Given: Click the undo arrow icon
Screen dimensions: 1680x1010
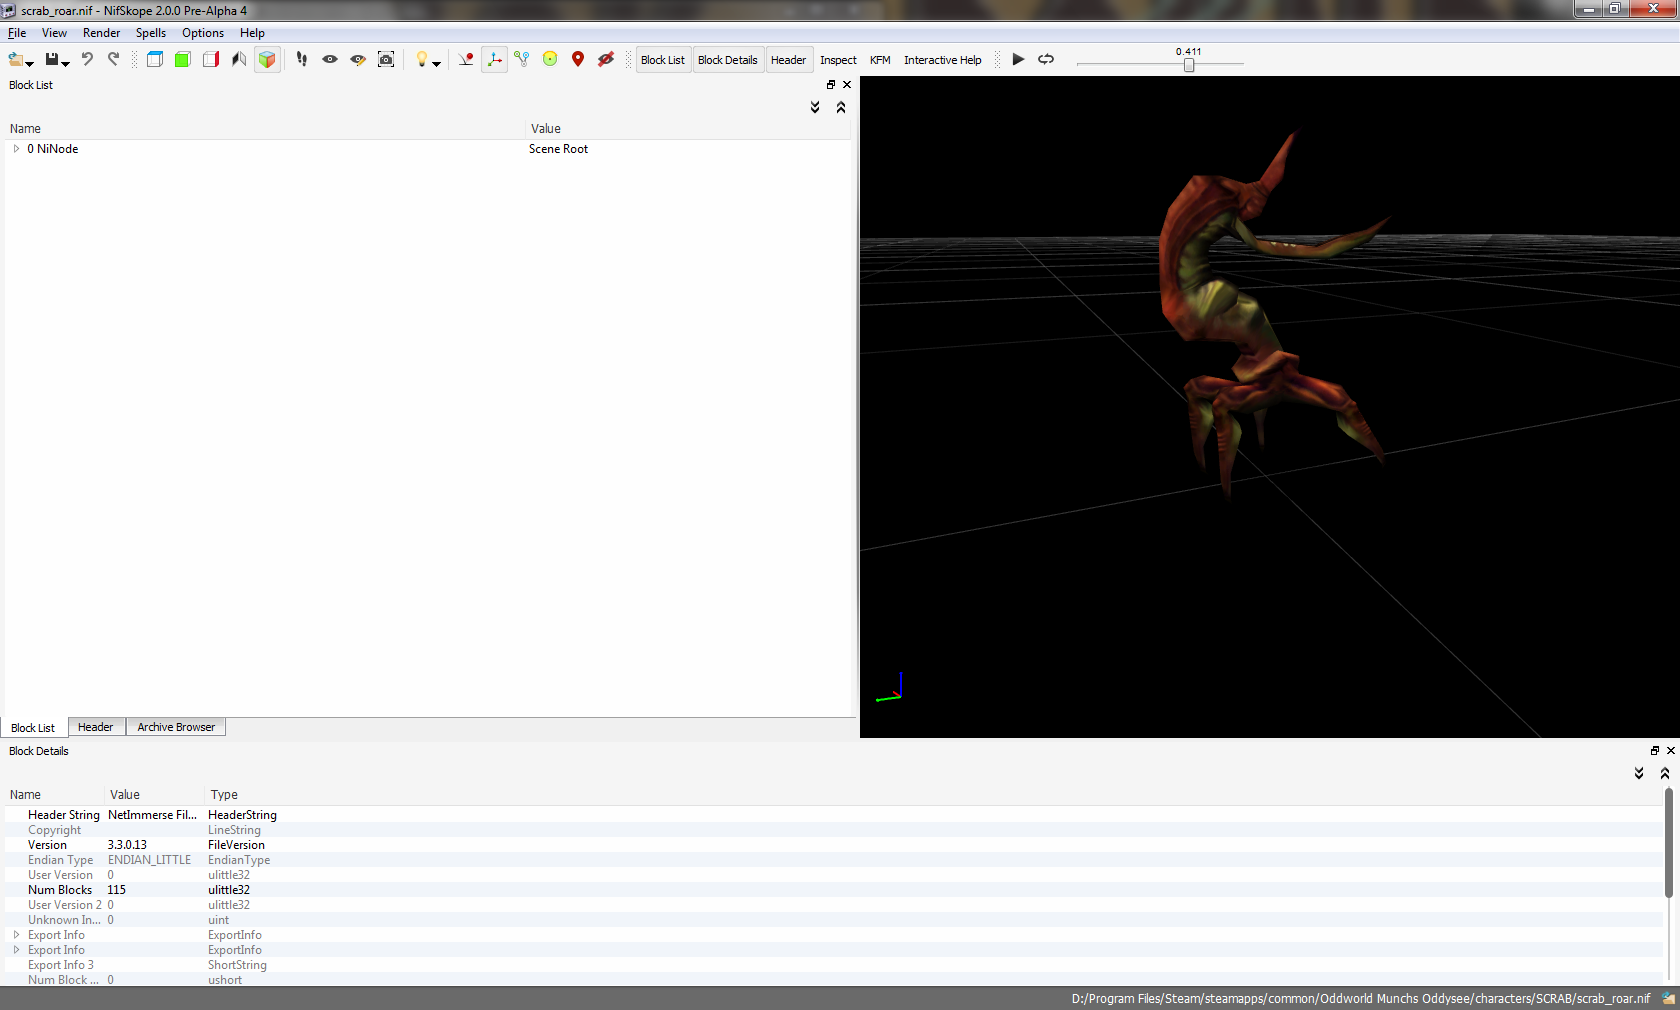Looking at the screenshot, I should (x=87, y=60).
